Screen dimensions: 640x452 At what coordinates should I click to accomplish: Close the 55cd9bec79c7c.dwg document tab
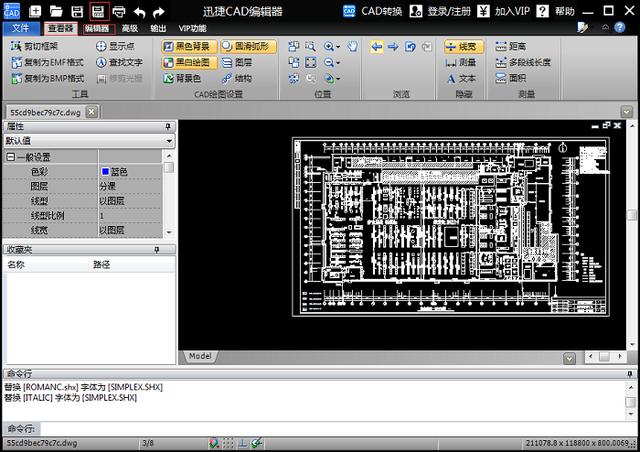pos(92,112)
